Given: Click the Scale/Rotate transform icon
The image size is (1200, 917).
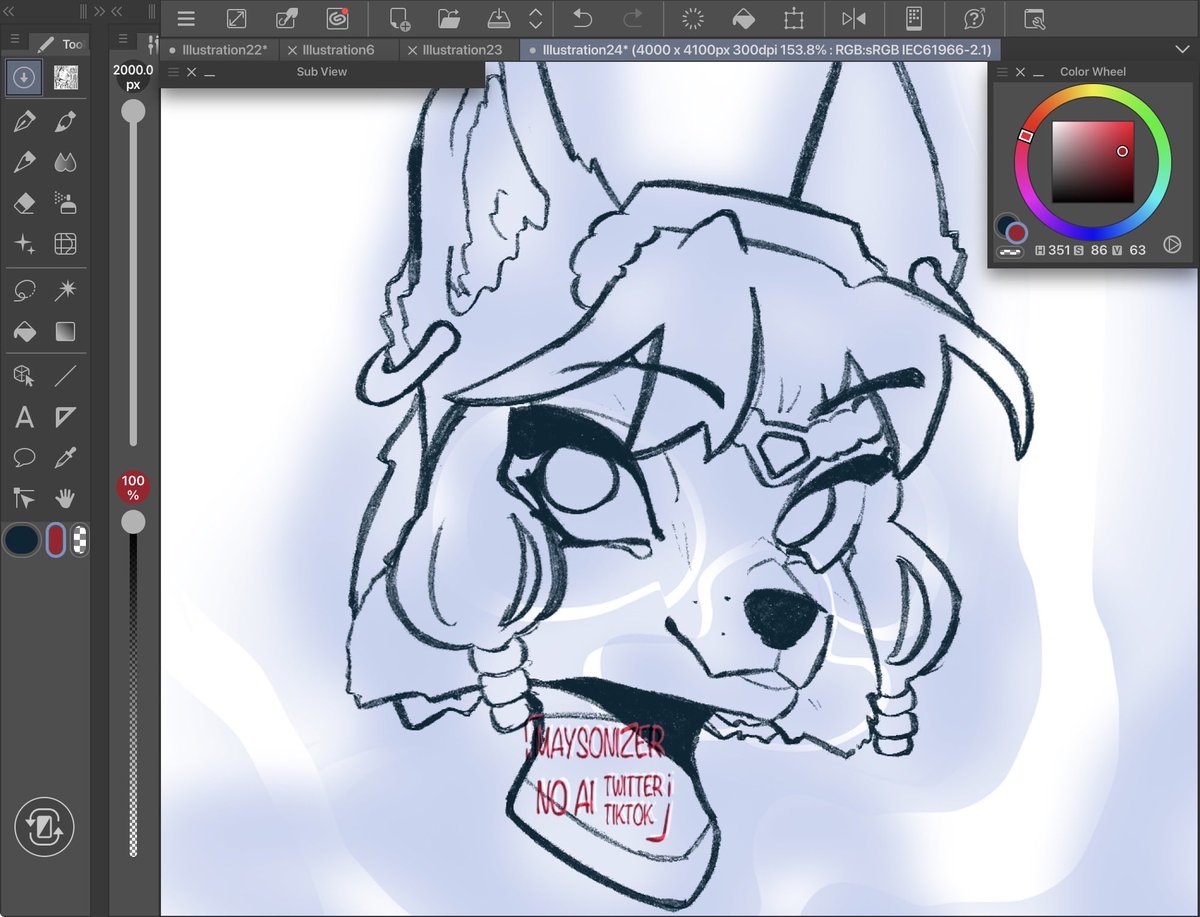Looking at the screenshot, I should (795, 18).
